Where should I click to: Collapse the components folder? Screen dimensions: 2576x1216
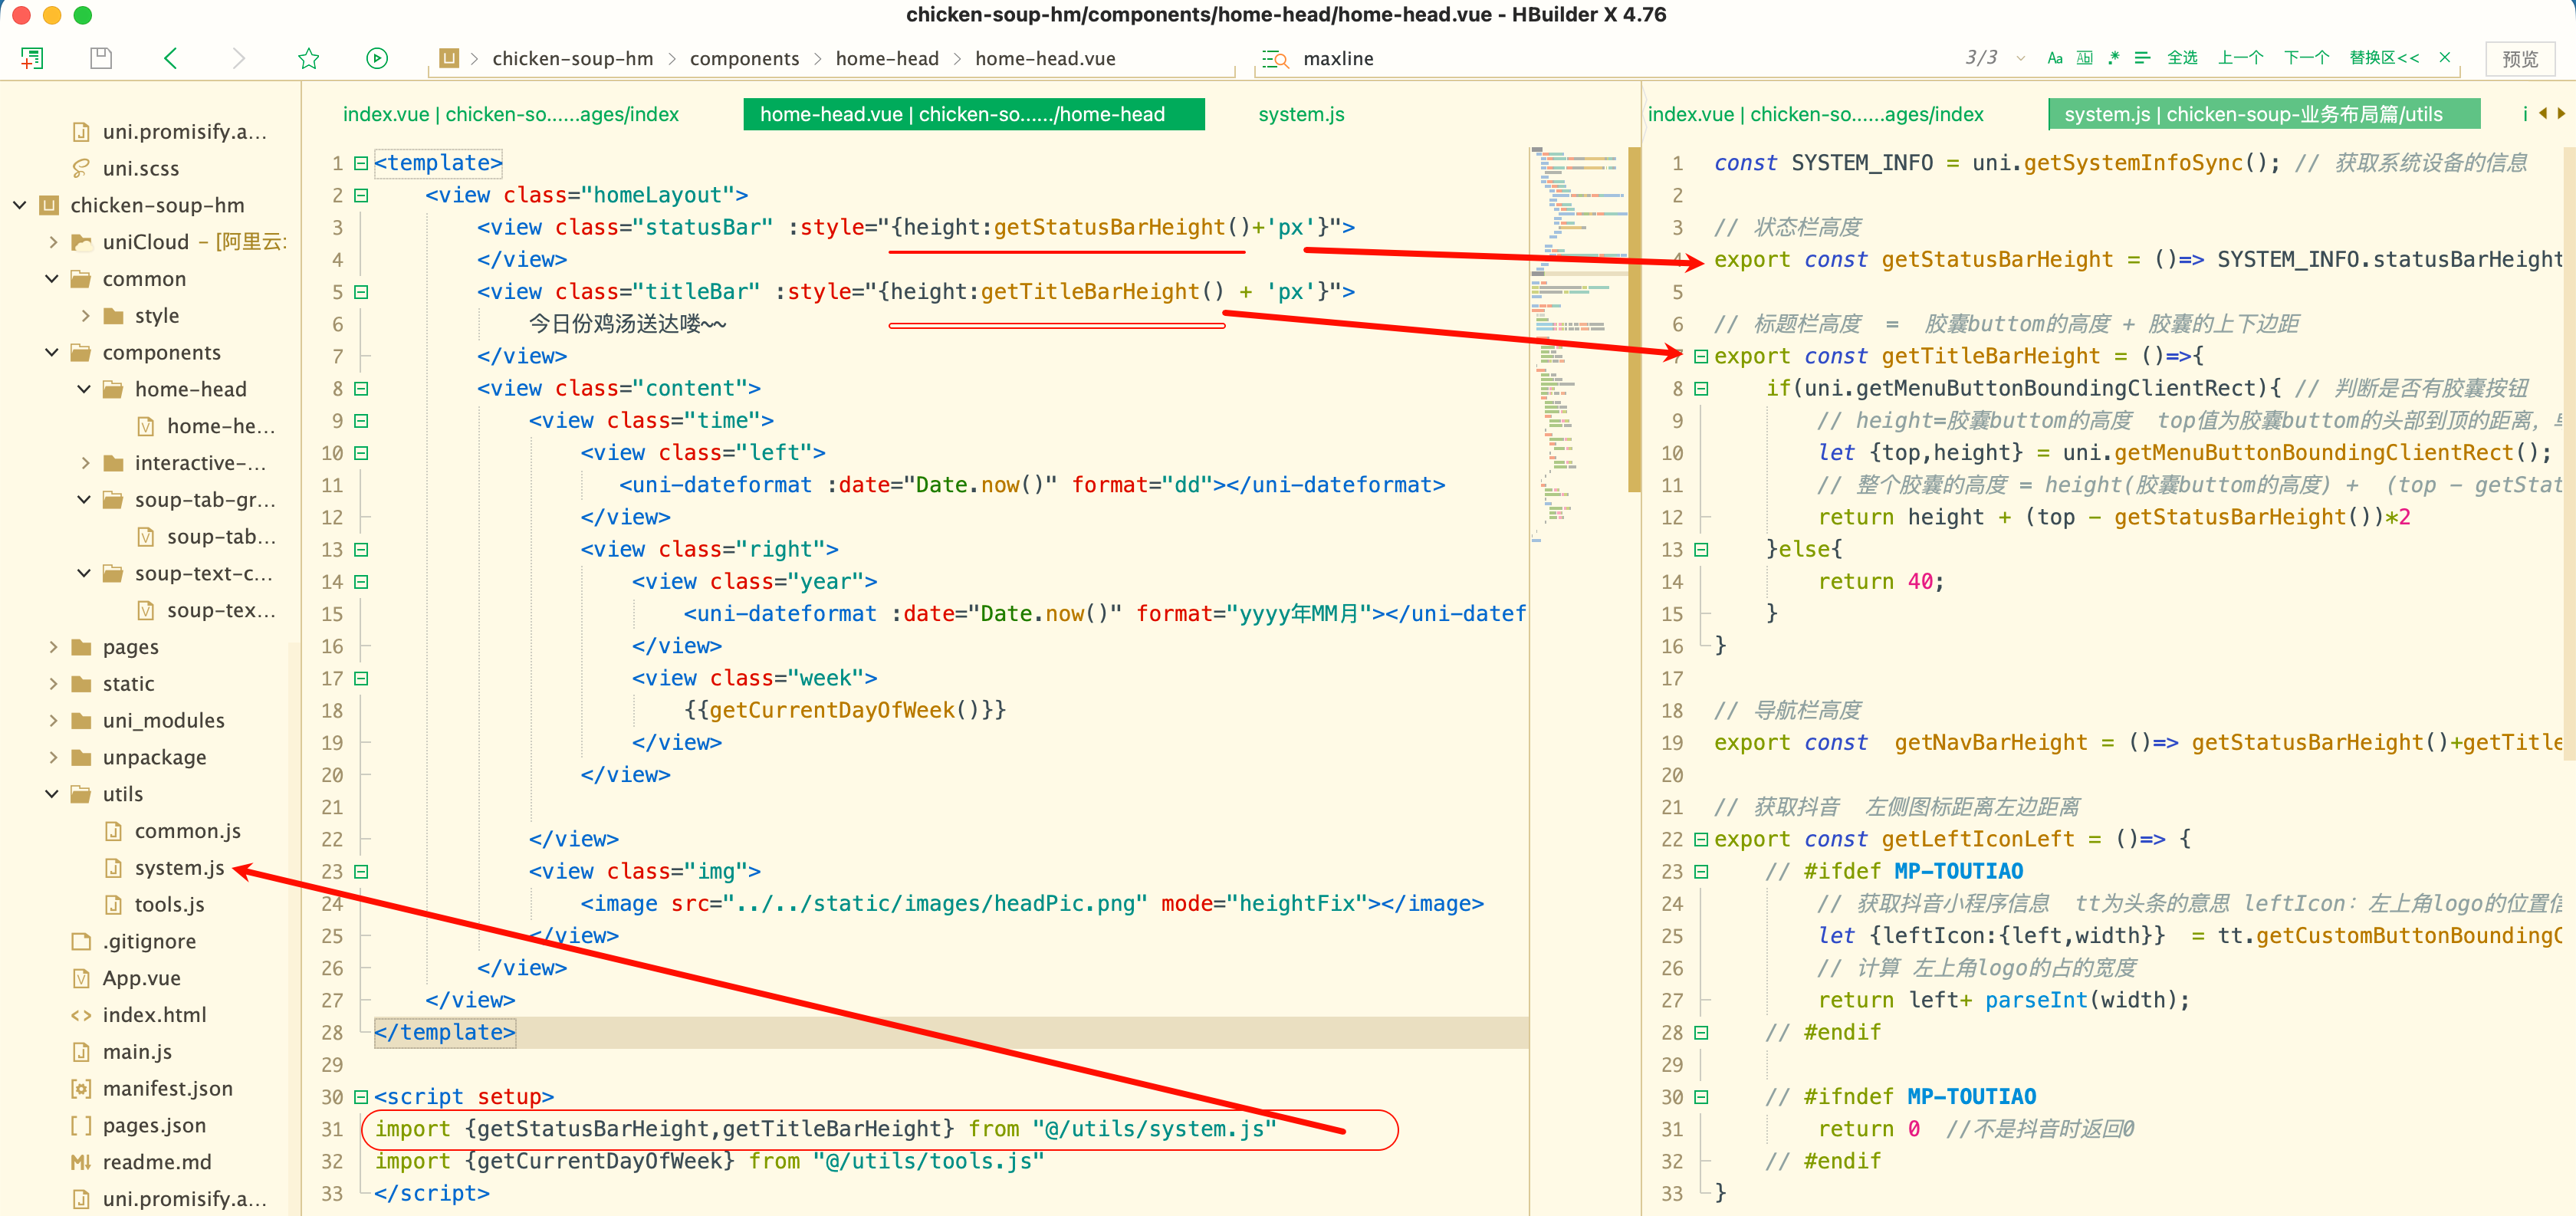[x=52, y=352]
